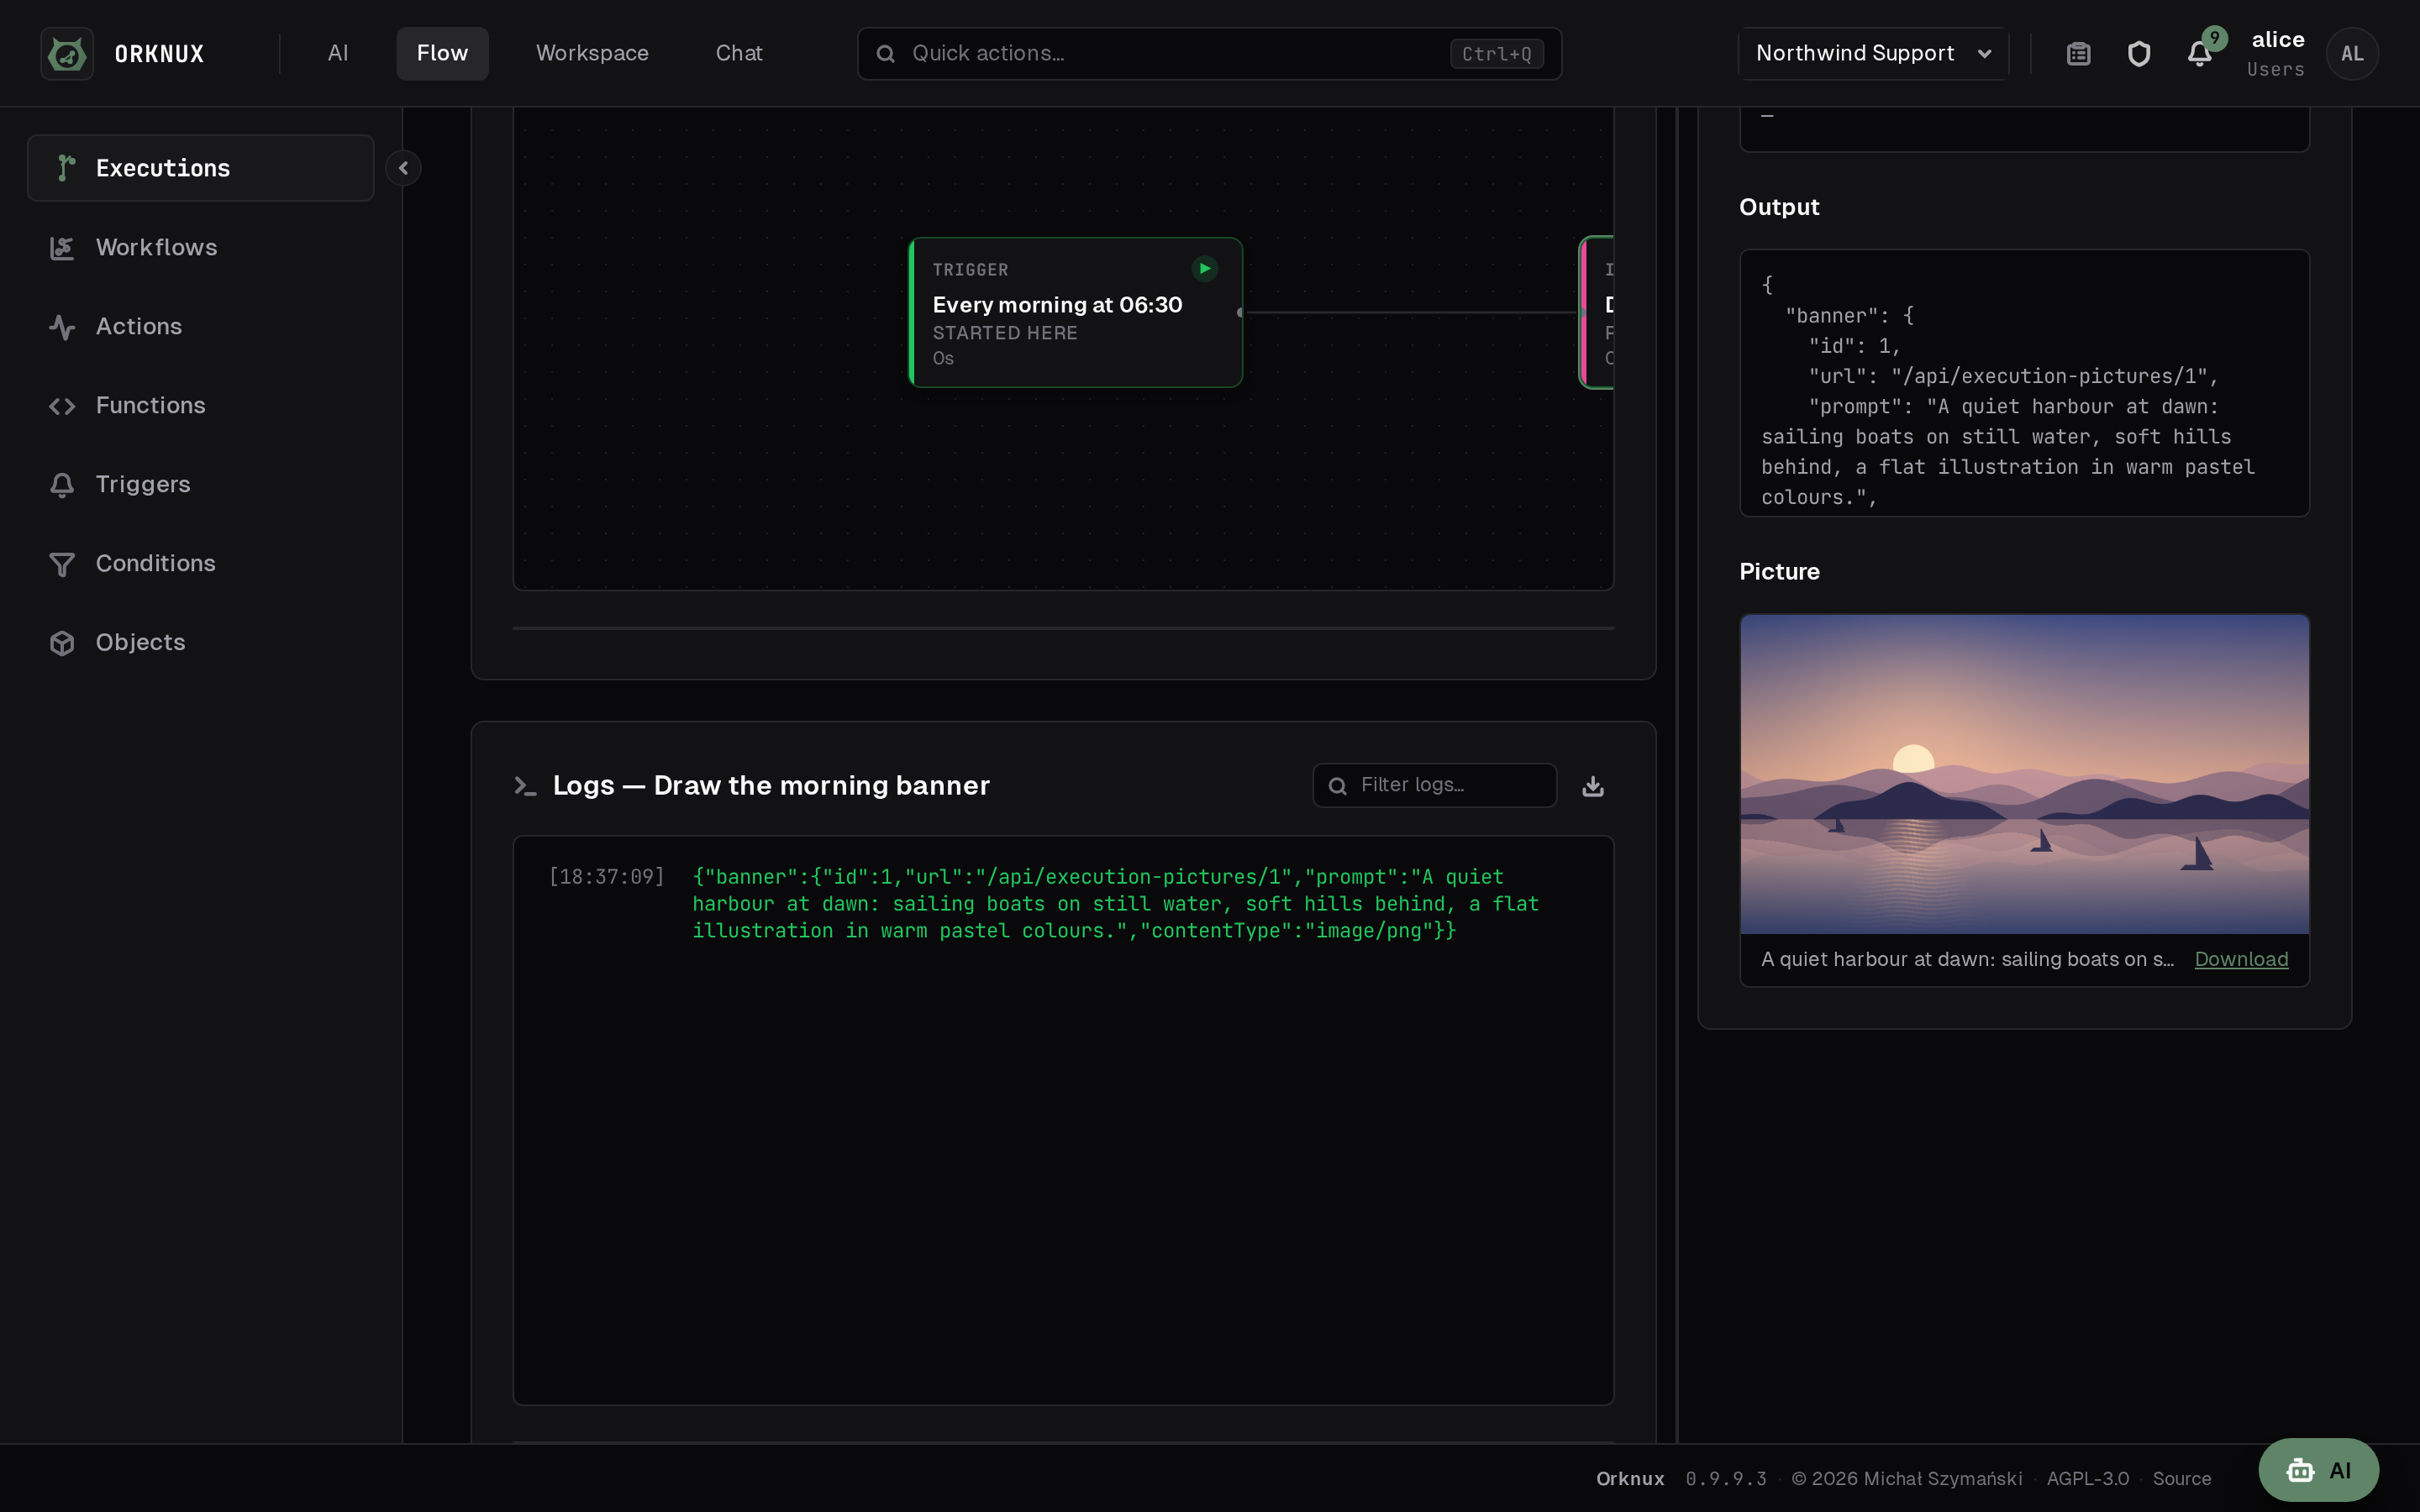
Task: Open the AL user avatar menu
Action: tap(2352, 53)
